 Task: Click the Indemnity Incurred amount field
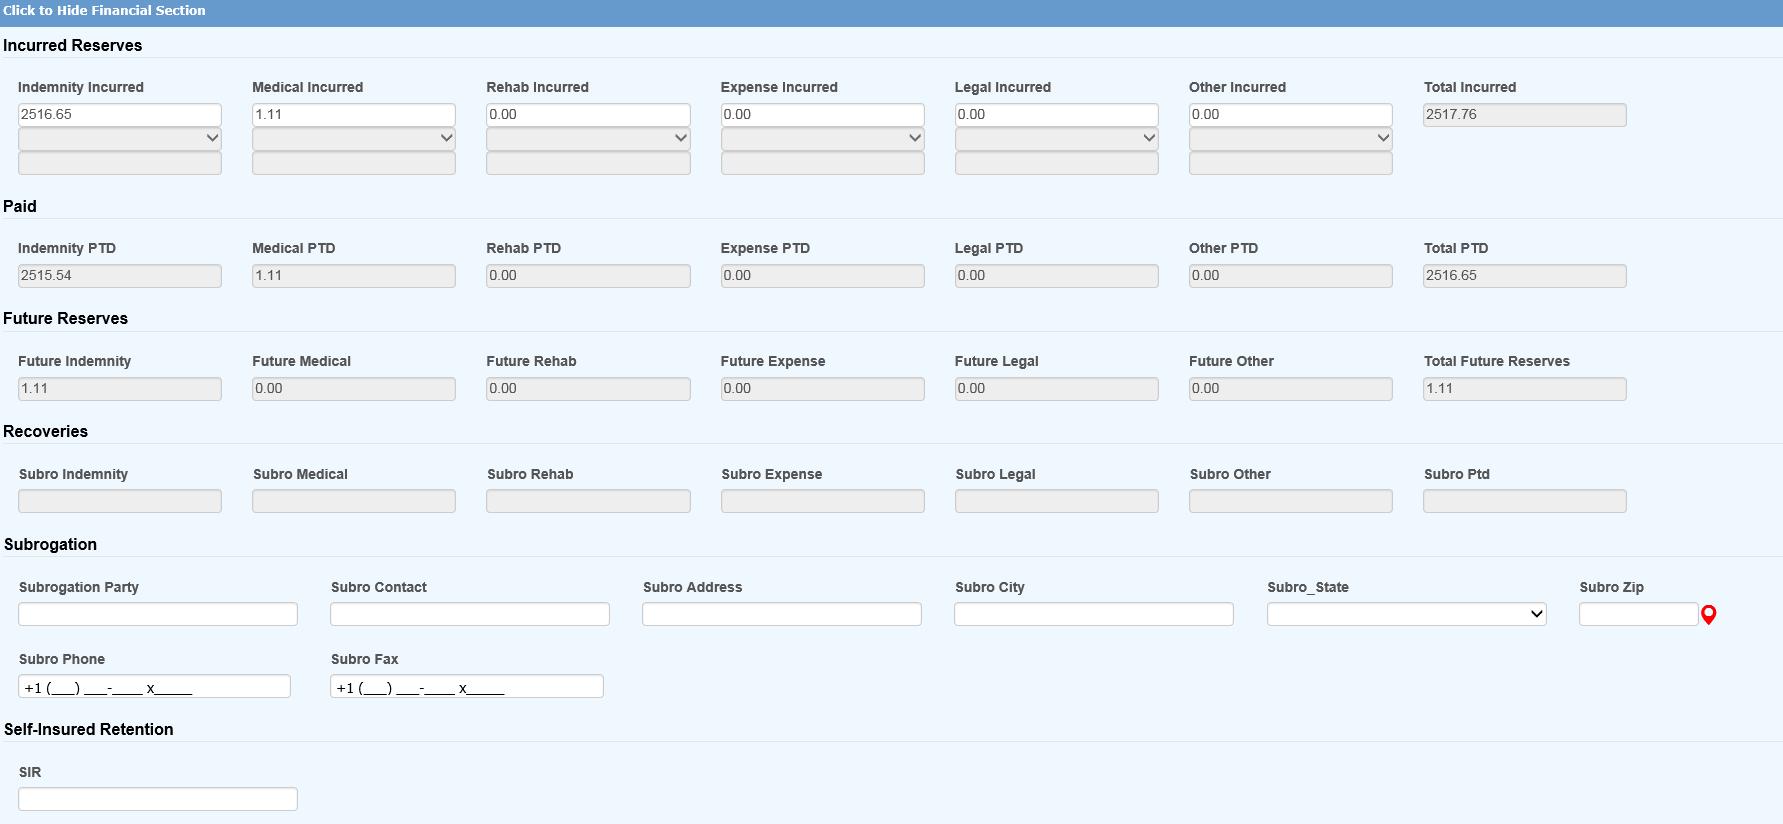(120, 115)
